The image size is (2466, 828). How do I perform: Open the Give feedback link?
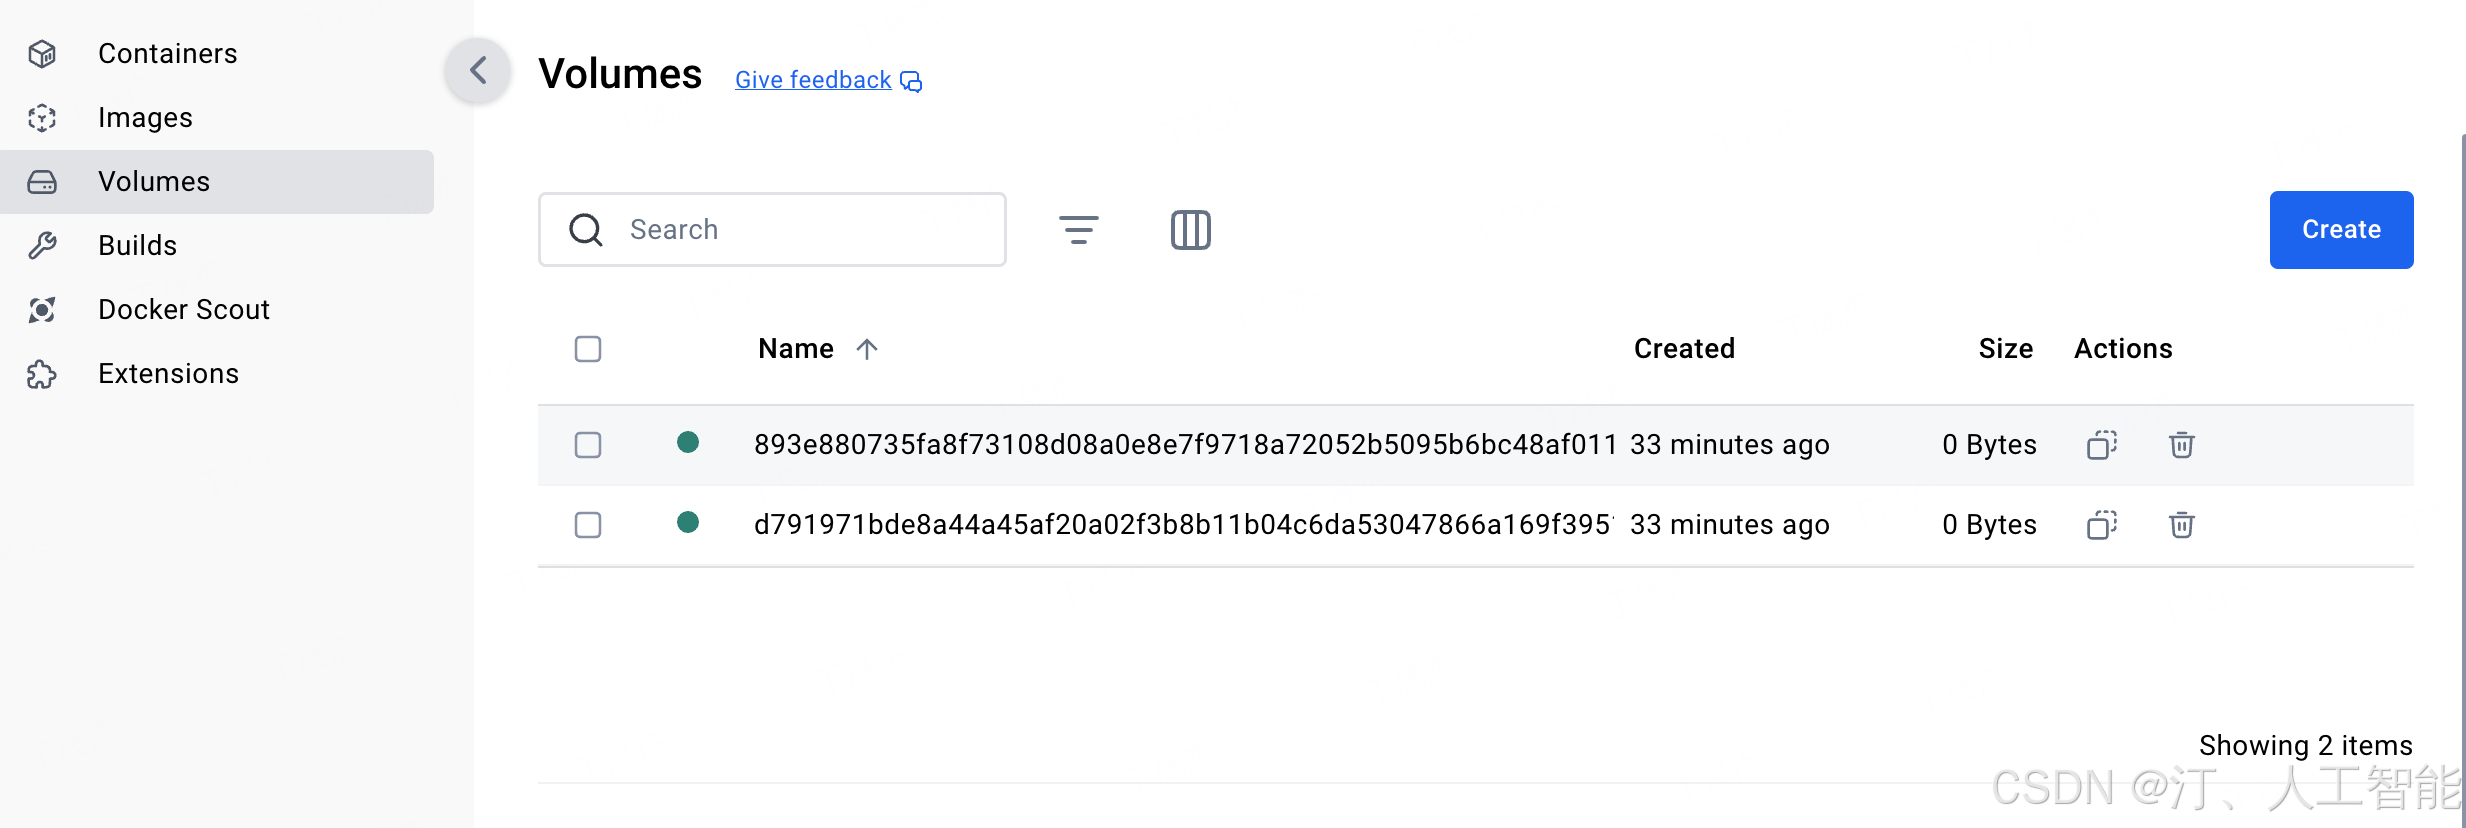point(813,80)
